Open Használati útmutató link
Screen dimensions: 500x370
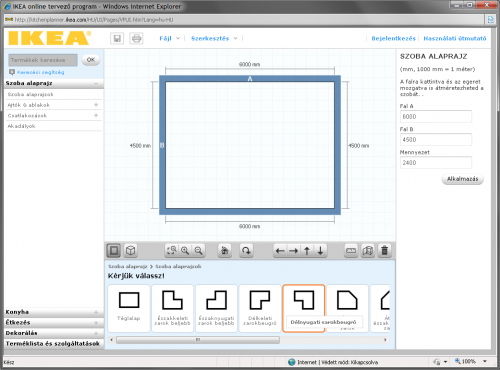tap(455, 38)
